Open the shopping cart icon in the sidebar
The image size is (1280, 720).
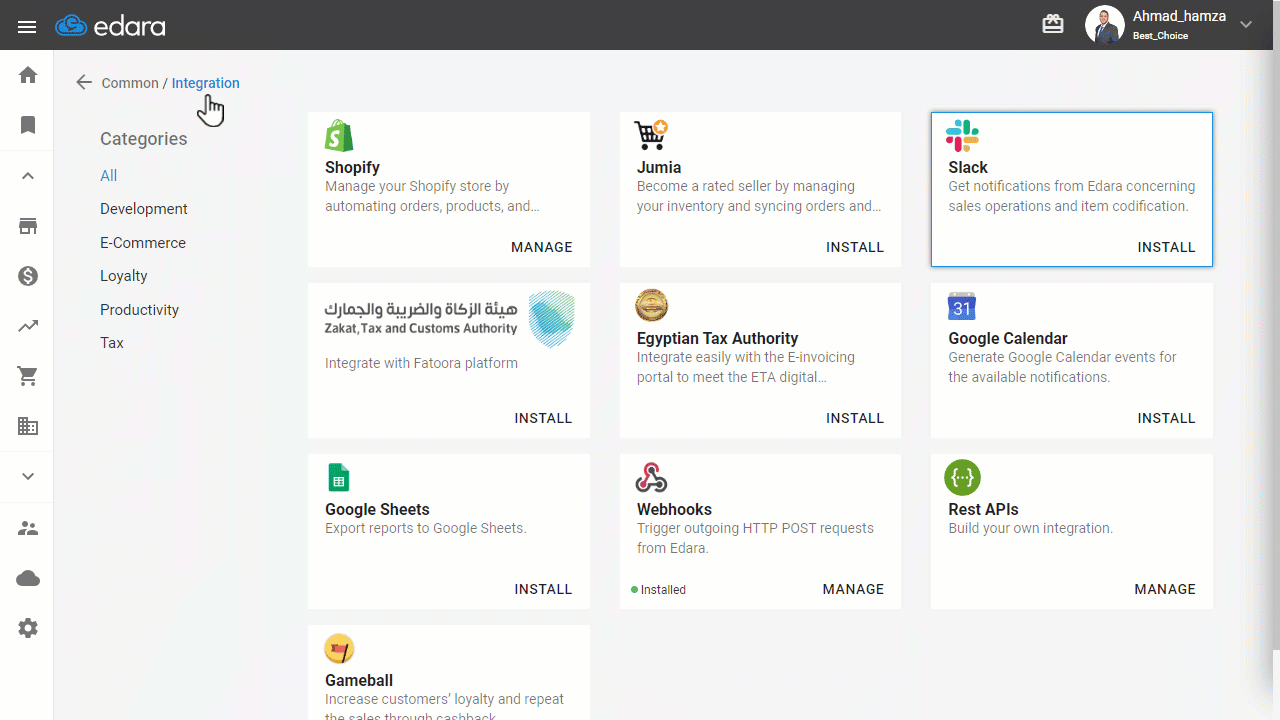[x=28, y=376]
